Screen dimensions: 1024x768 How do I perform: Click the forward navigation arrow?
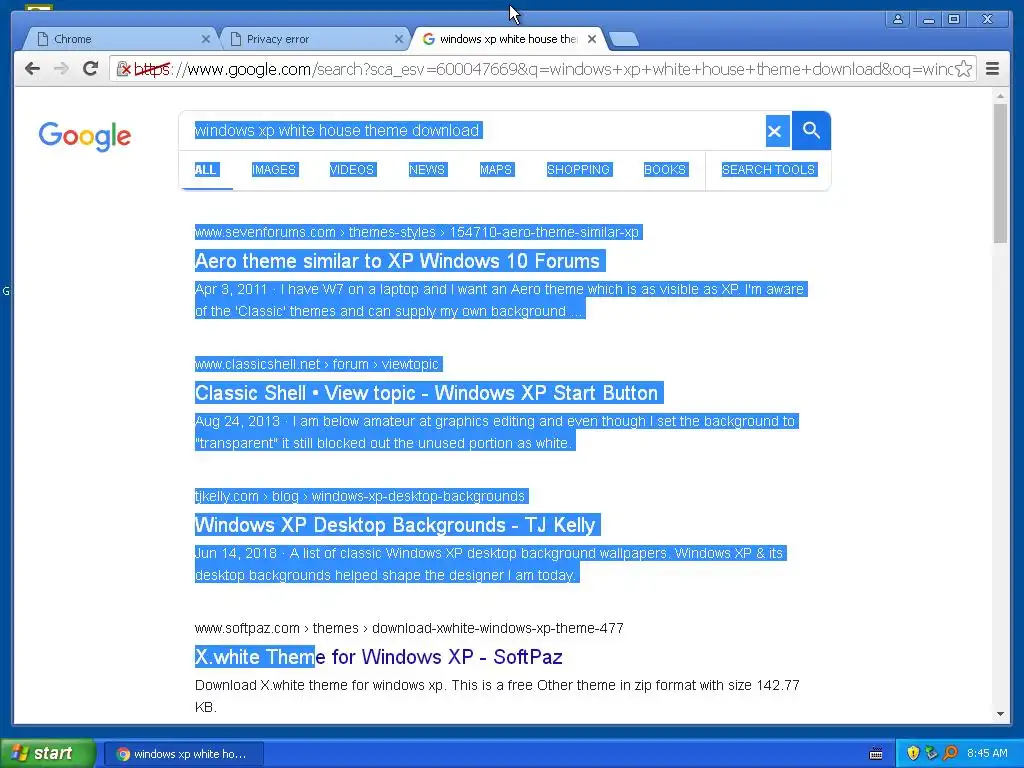61,69
